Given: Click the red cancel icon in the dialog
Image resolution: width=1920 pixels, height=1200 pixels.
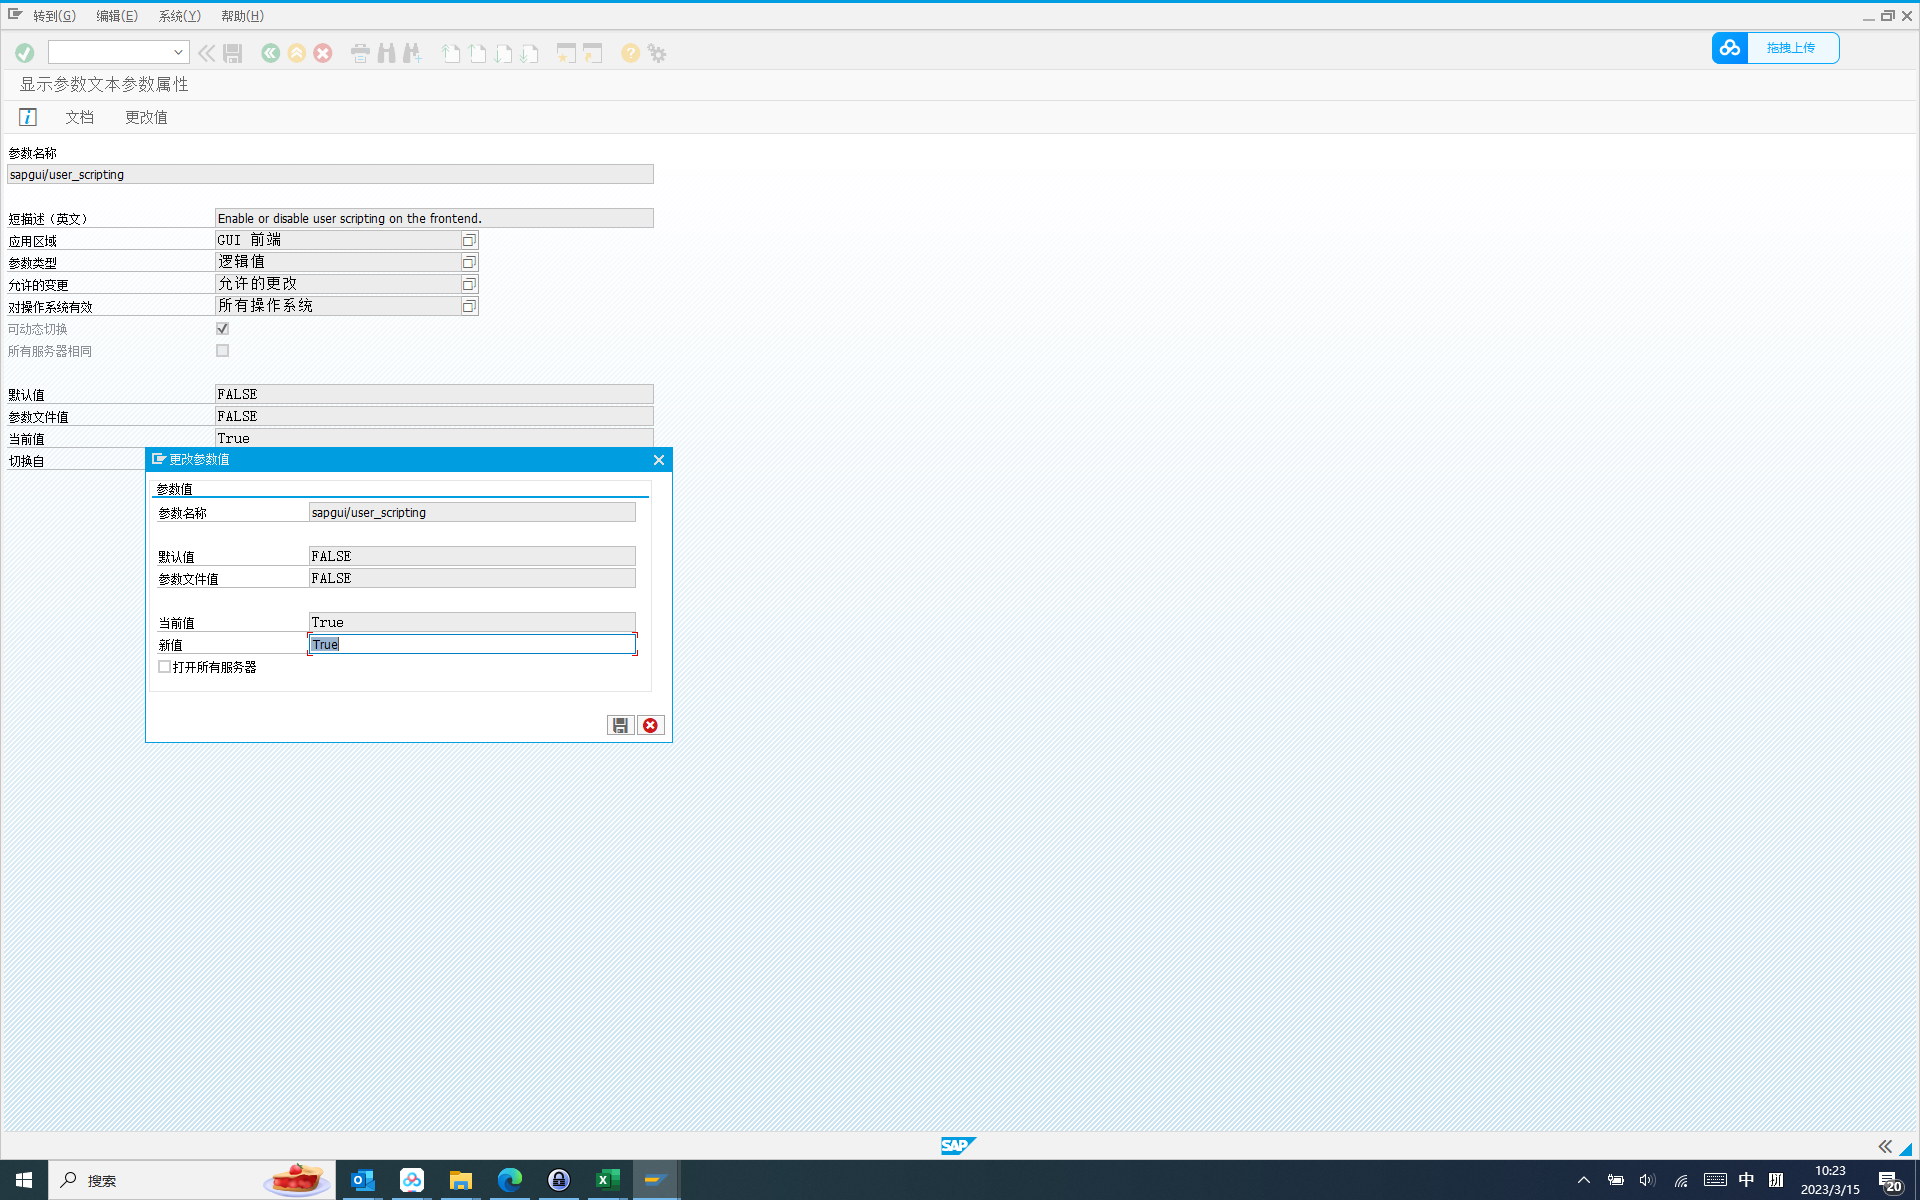Looking at the screenshot, I should (x=650, y=725).
